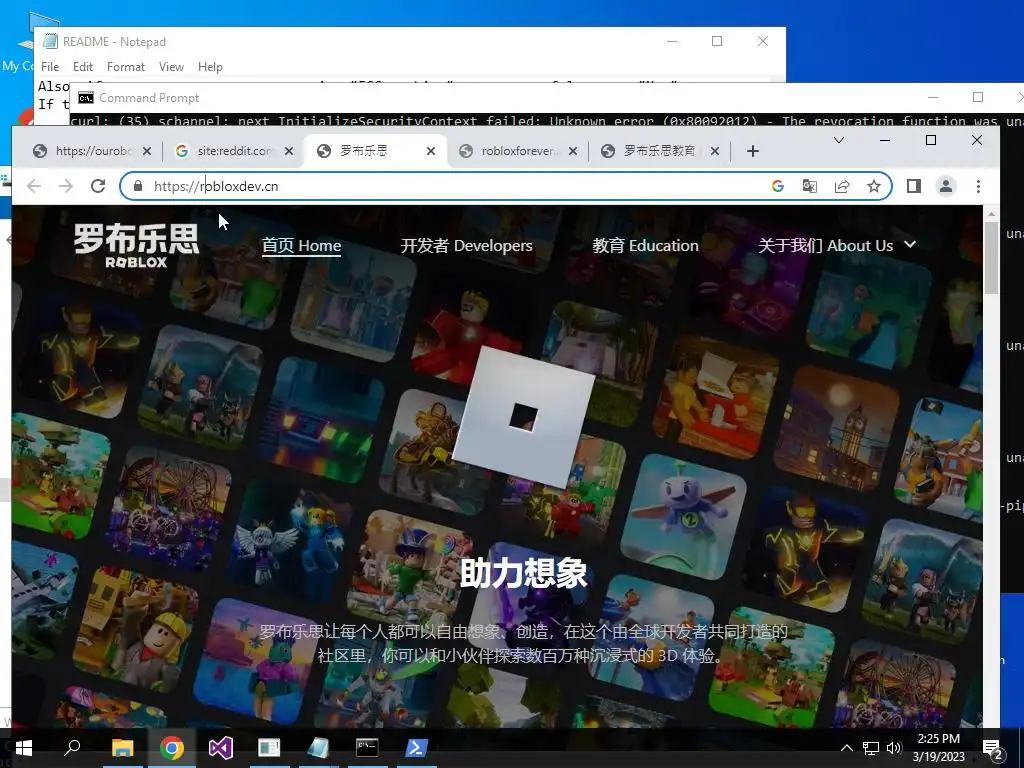Open Notepad's File menu
Screen dimensions: 1024x768
click(50, 67)
